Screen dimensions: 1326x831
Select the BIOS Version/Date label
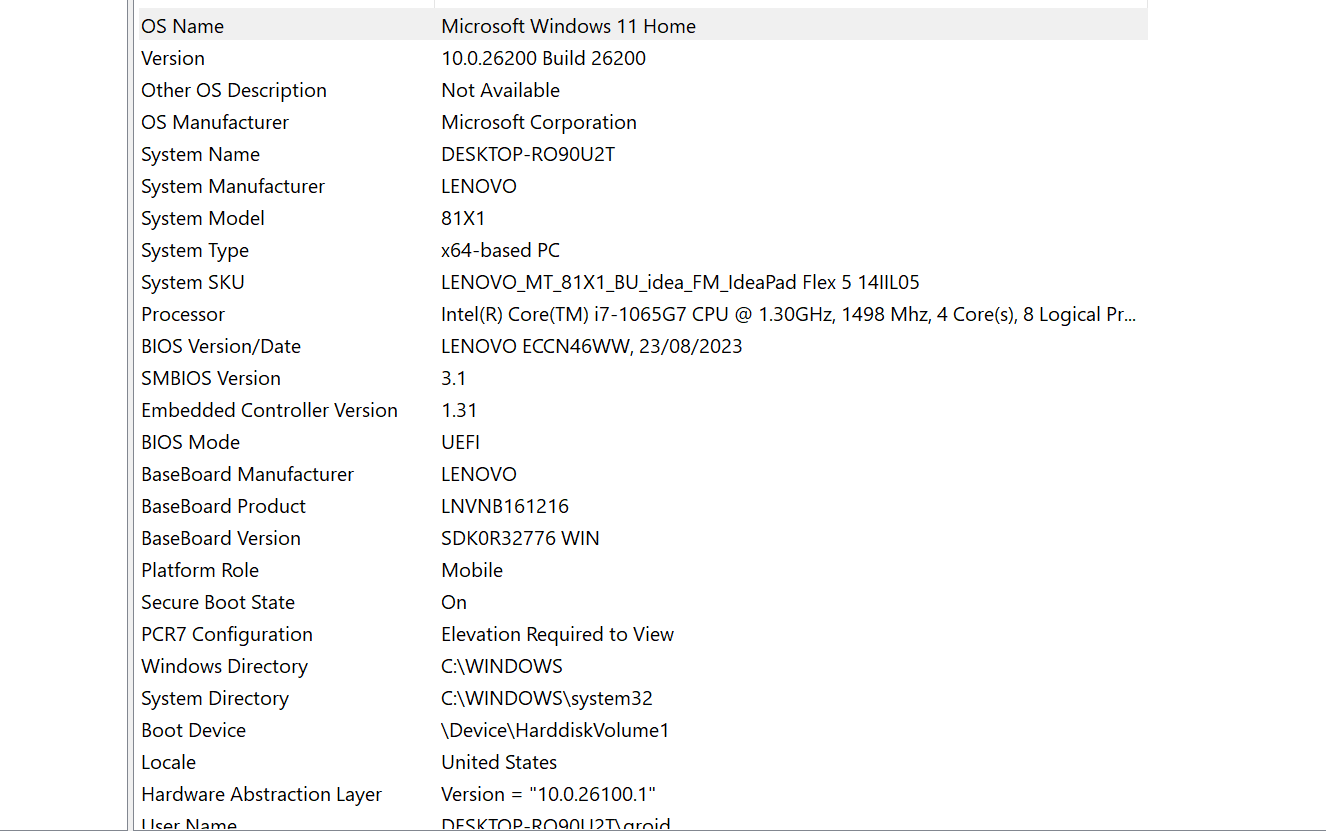221,346
